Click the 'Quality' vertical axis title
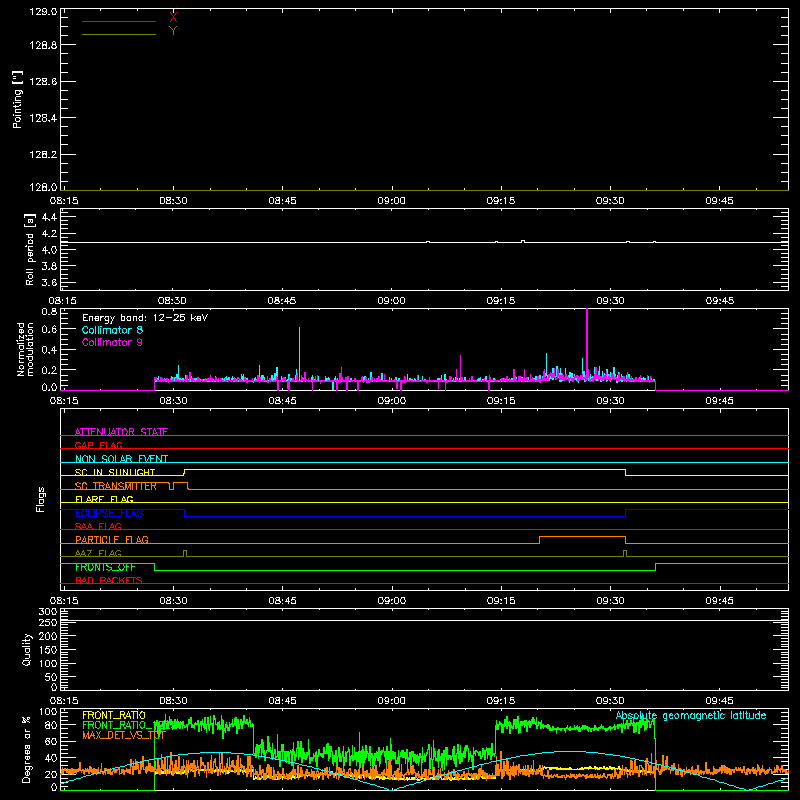Image resolution: width=800 pixels, height=800 pixels. click(27, 649)
